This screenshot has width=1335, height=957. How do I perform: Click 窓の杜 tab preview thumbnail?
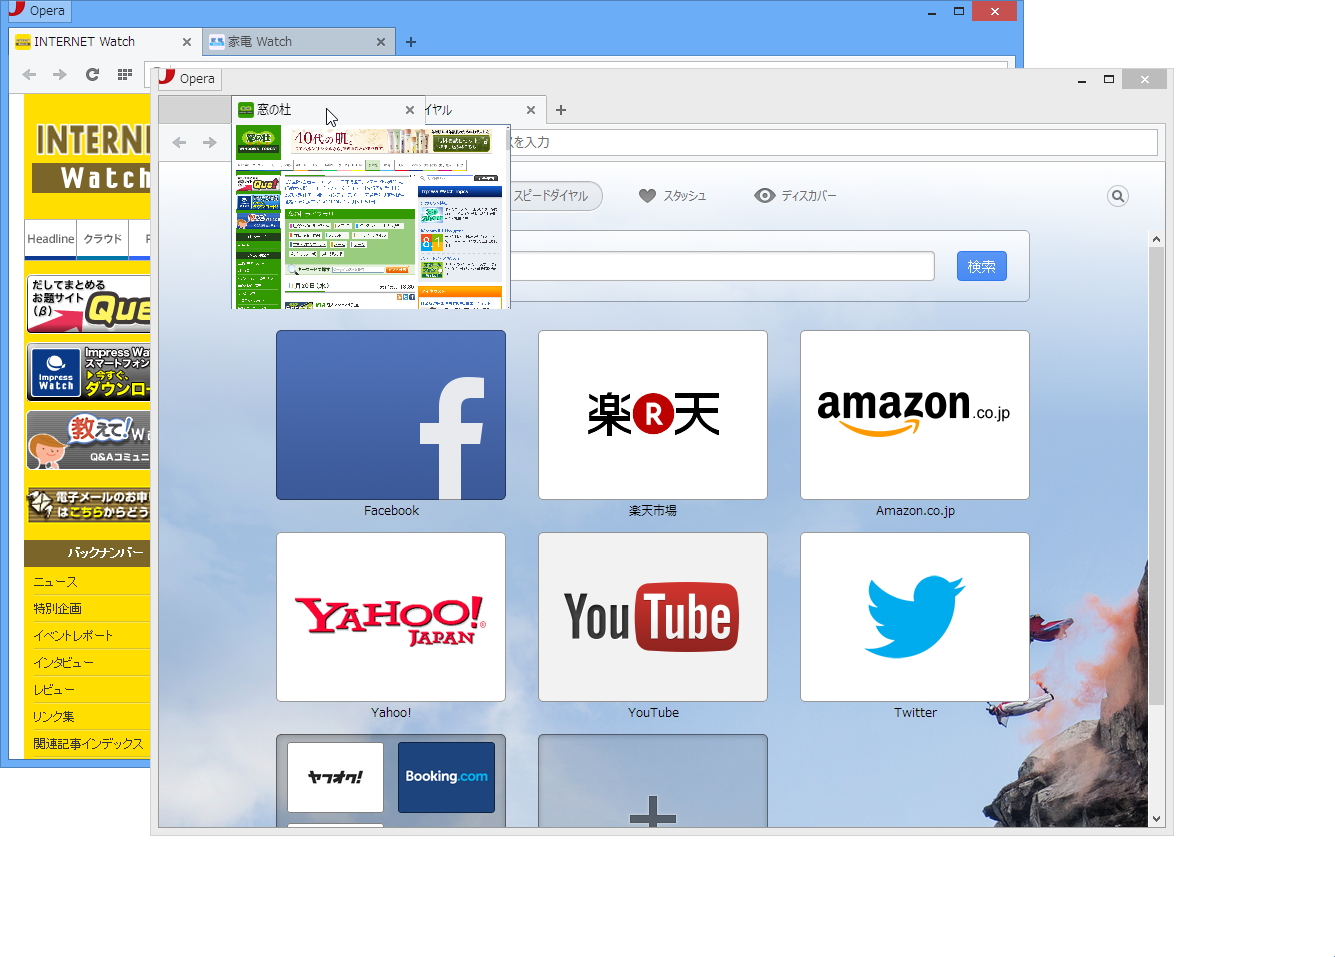tap(371, 217)
